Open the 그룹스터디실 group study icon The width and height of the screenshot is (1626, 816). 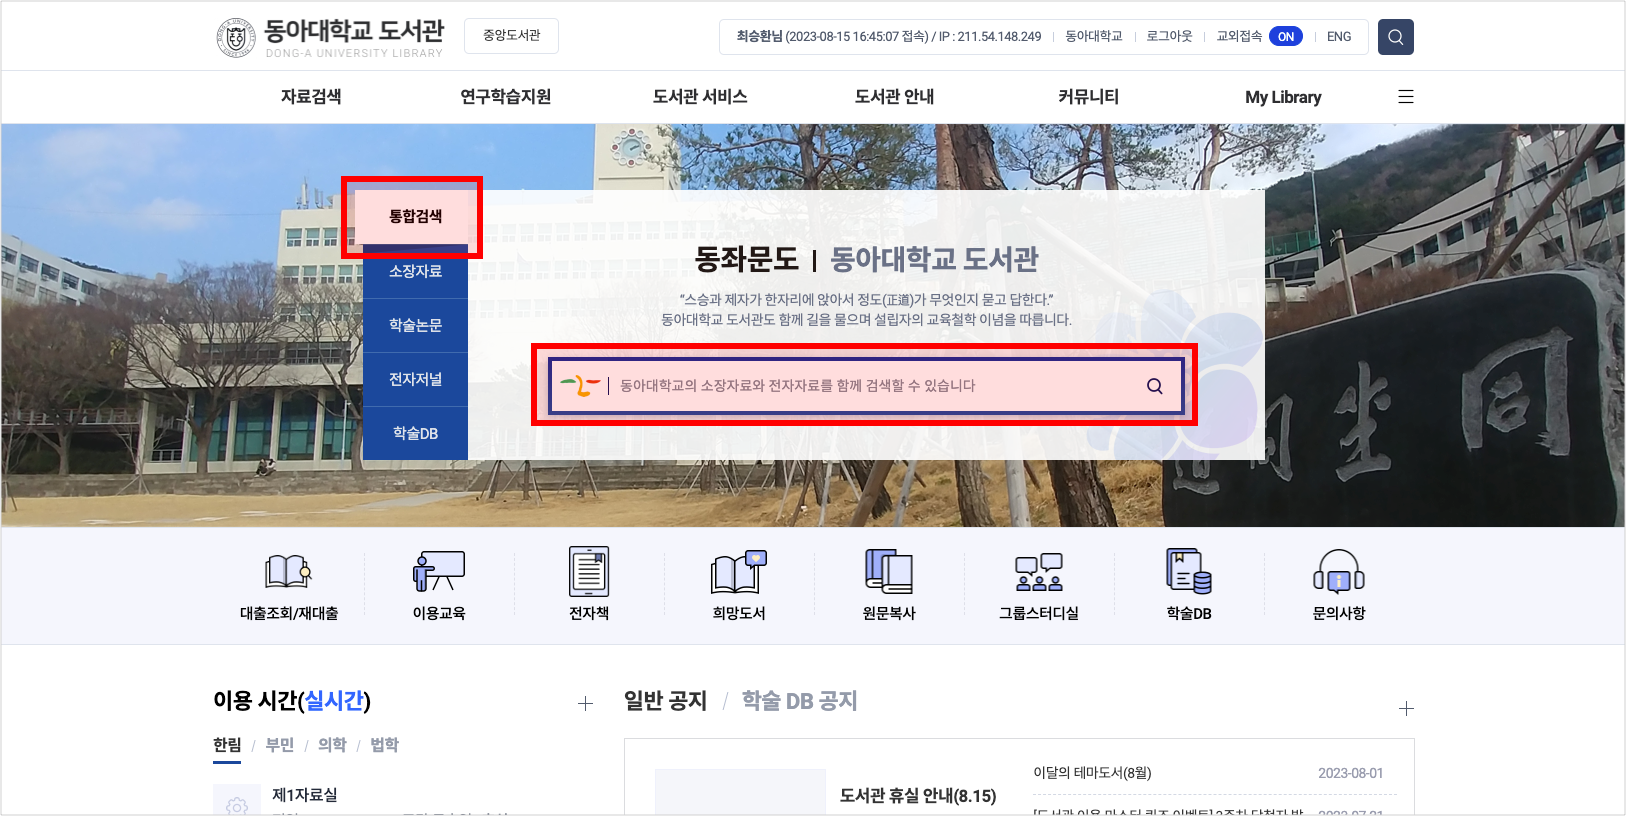1039,572
